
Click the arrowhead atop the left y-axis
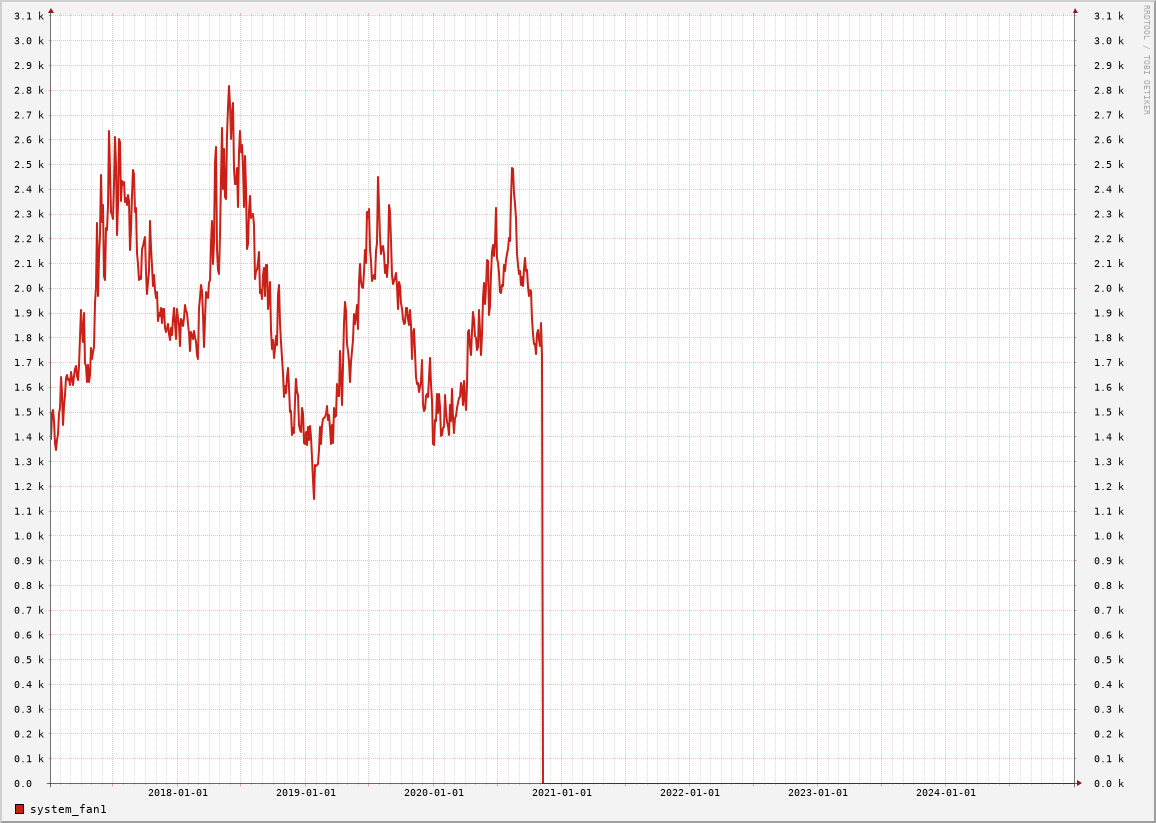click(x=51, y=11)
